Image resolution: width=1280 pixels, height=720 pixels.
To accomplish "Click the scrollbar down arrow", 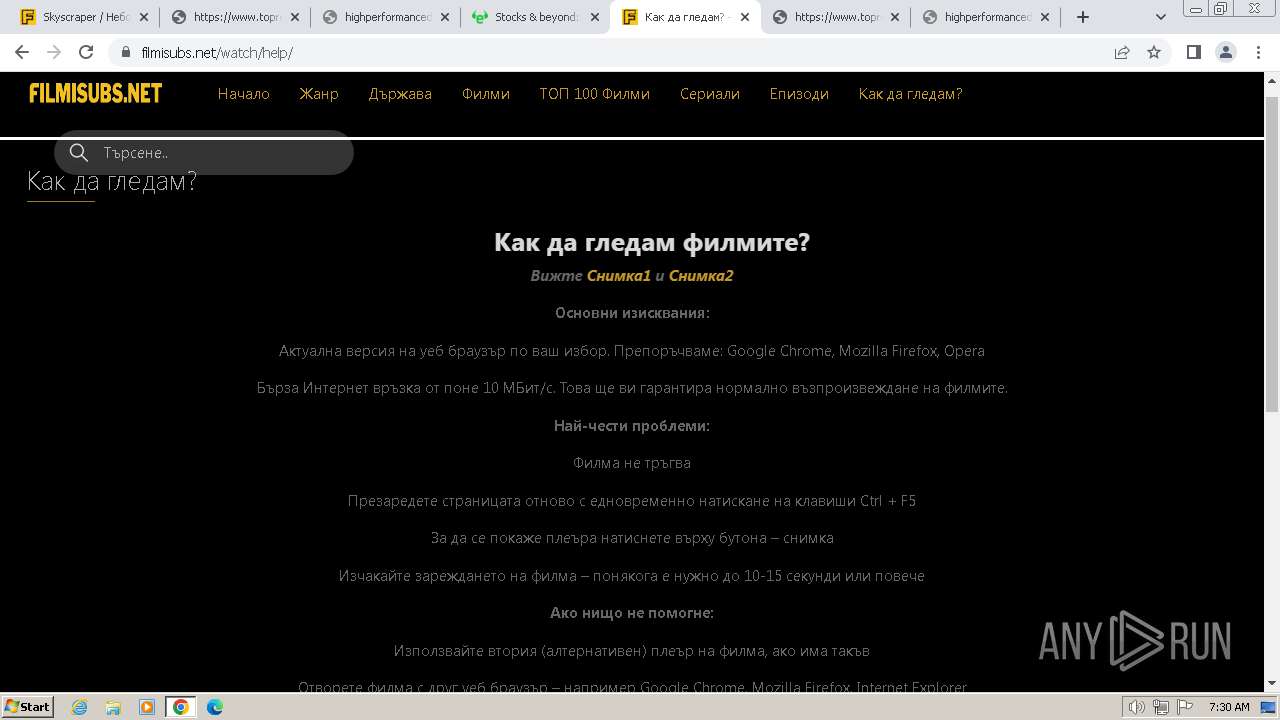I will tap(1271, 684).
